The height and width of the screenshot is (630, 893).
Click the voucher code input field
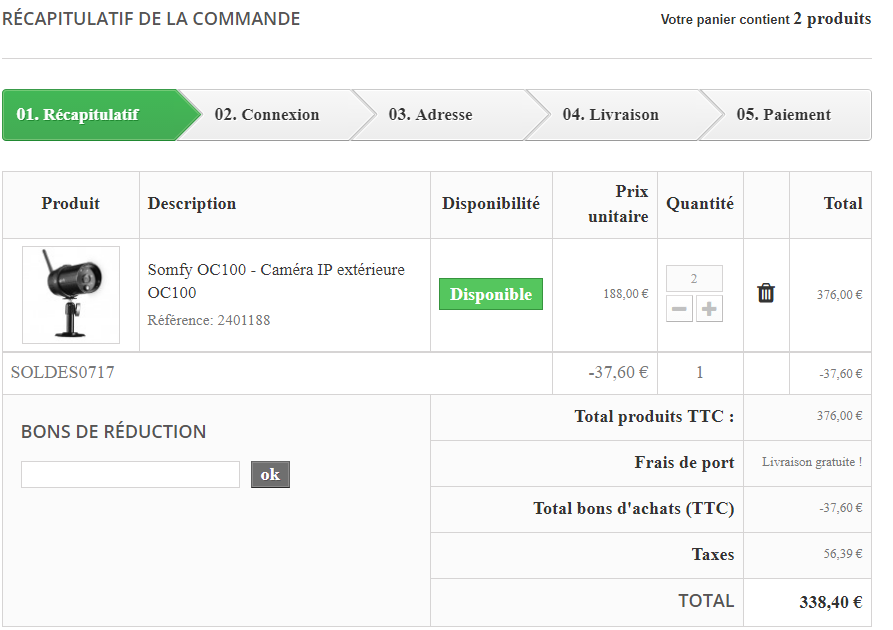coord(130,475)
